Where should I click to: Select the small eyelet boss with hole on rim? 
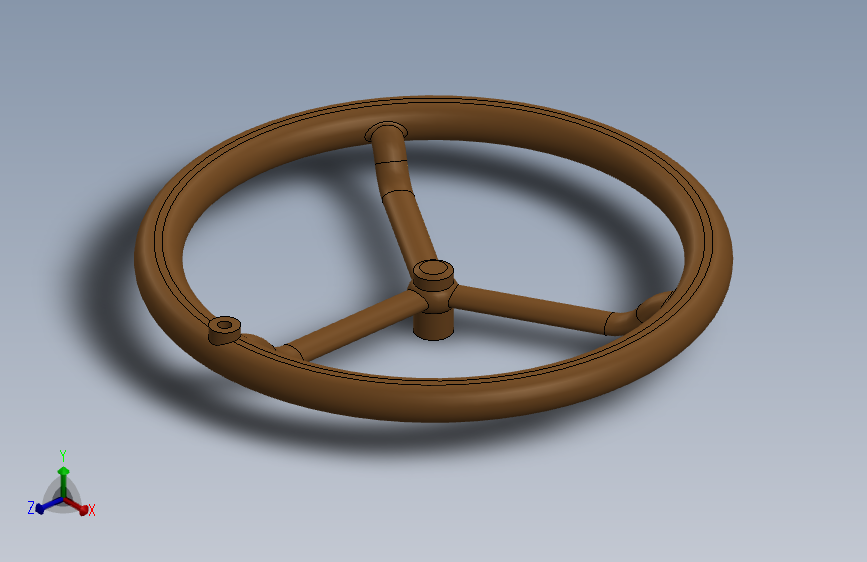click(x=224, y=330)
